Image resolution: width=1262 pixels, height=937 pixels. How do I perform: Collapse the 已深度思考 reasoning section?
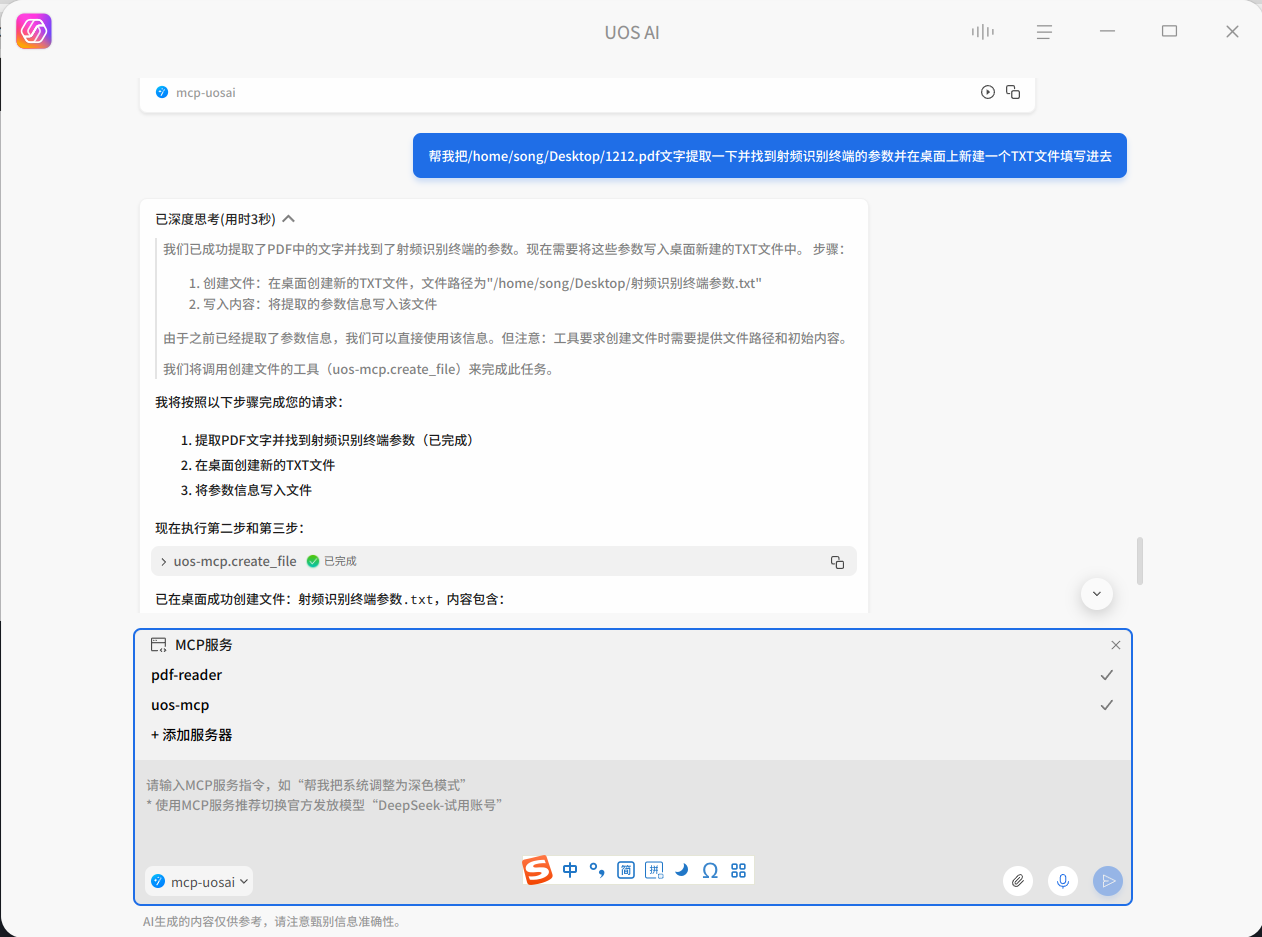289,218
